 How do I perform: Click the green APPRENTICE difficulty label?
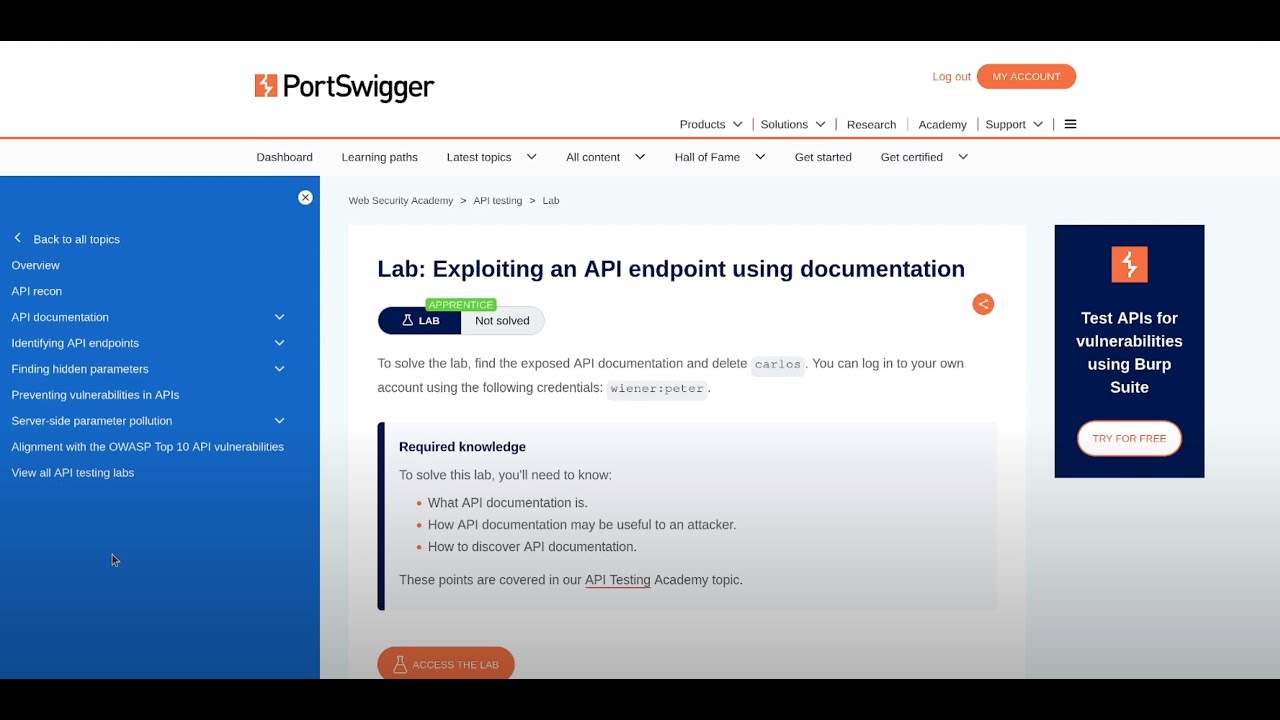pyautogui.click(x=461, y=305)
